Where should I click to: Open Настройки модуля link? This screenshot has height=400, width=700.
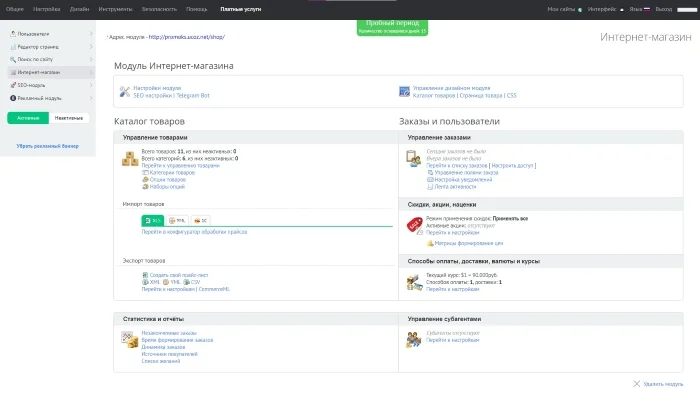point(157,88)
